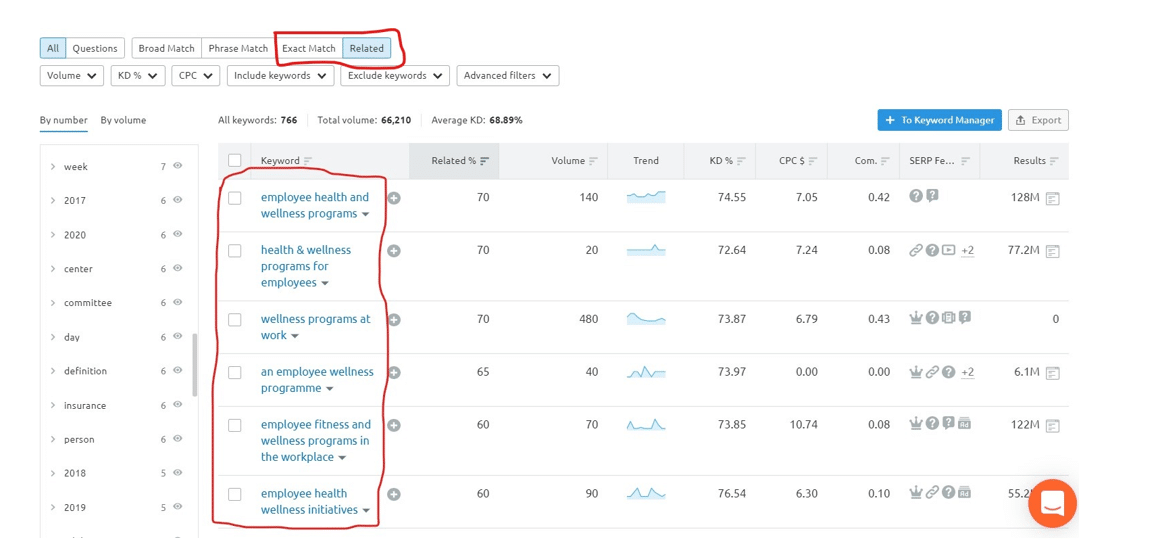Open SERP snapshot icon for 128M results
The height and width of the screenshot is (554, 1152).
[1053, 198]
